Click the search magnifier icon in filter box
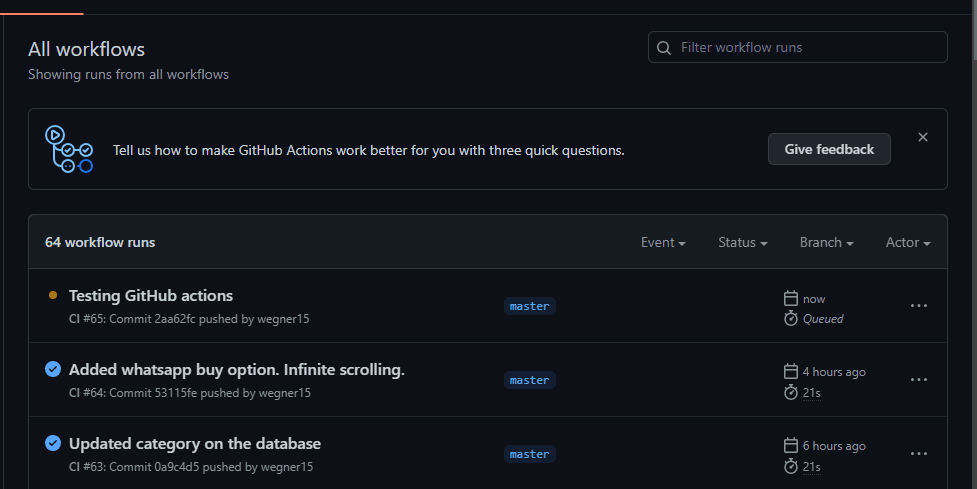This screenshot has width=977, height=489. pos(664,48)
